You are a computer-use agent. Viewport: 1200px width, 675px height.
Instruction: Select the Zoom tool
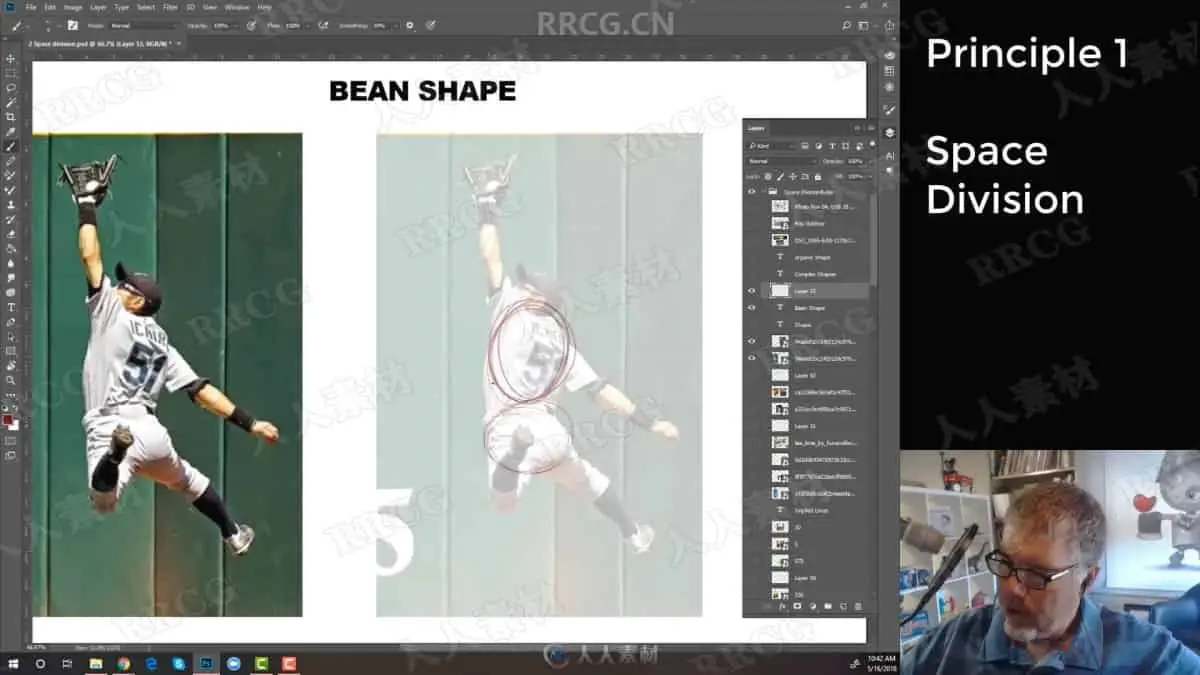click(x=11, y=380)
